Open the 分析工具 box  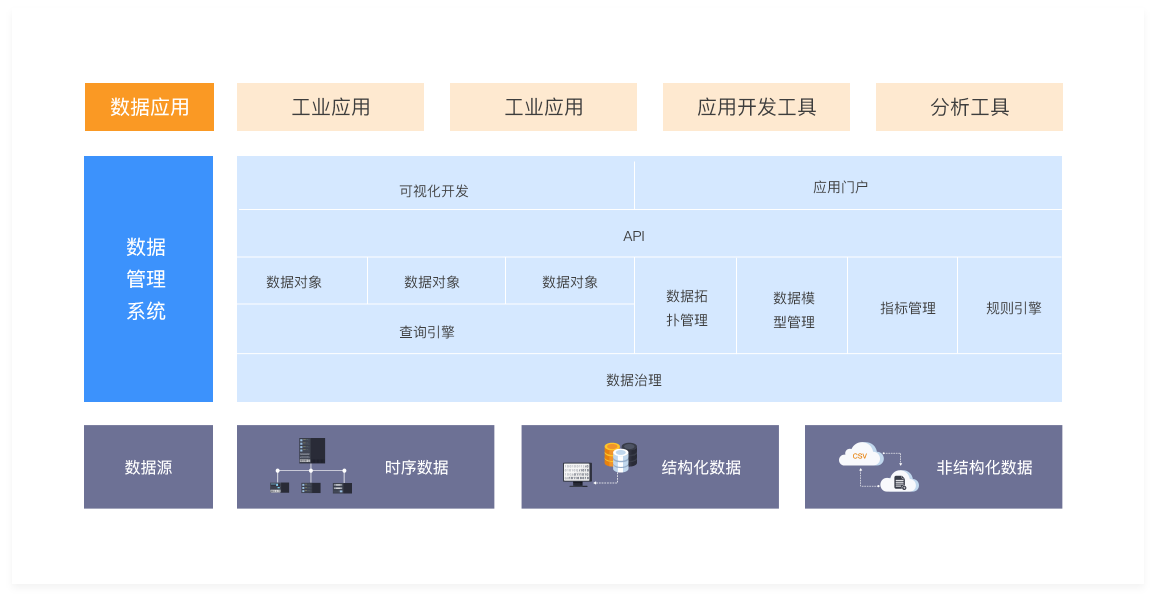click(x=969, y=107)
